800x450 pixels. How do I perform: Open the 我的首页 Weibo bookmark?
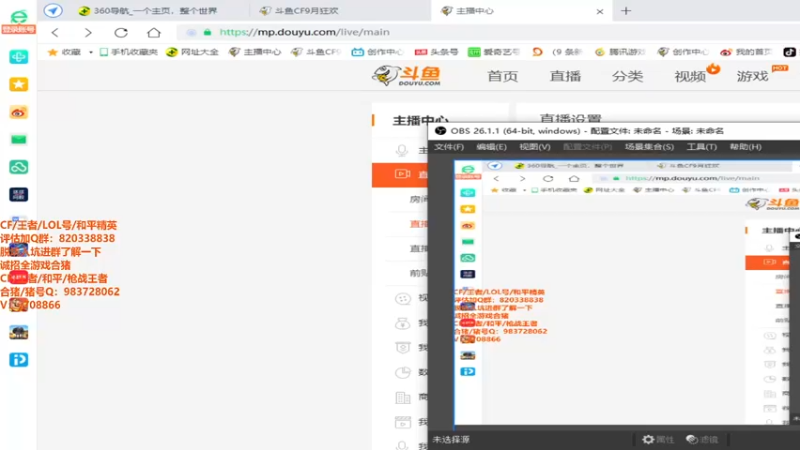pyautogui.click(x=746, y=52)
